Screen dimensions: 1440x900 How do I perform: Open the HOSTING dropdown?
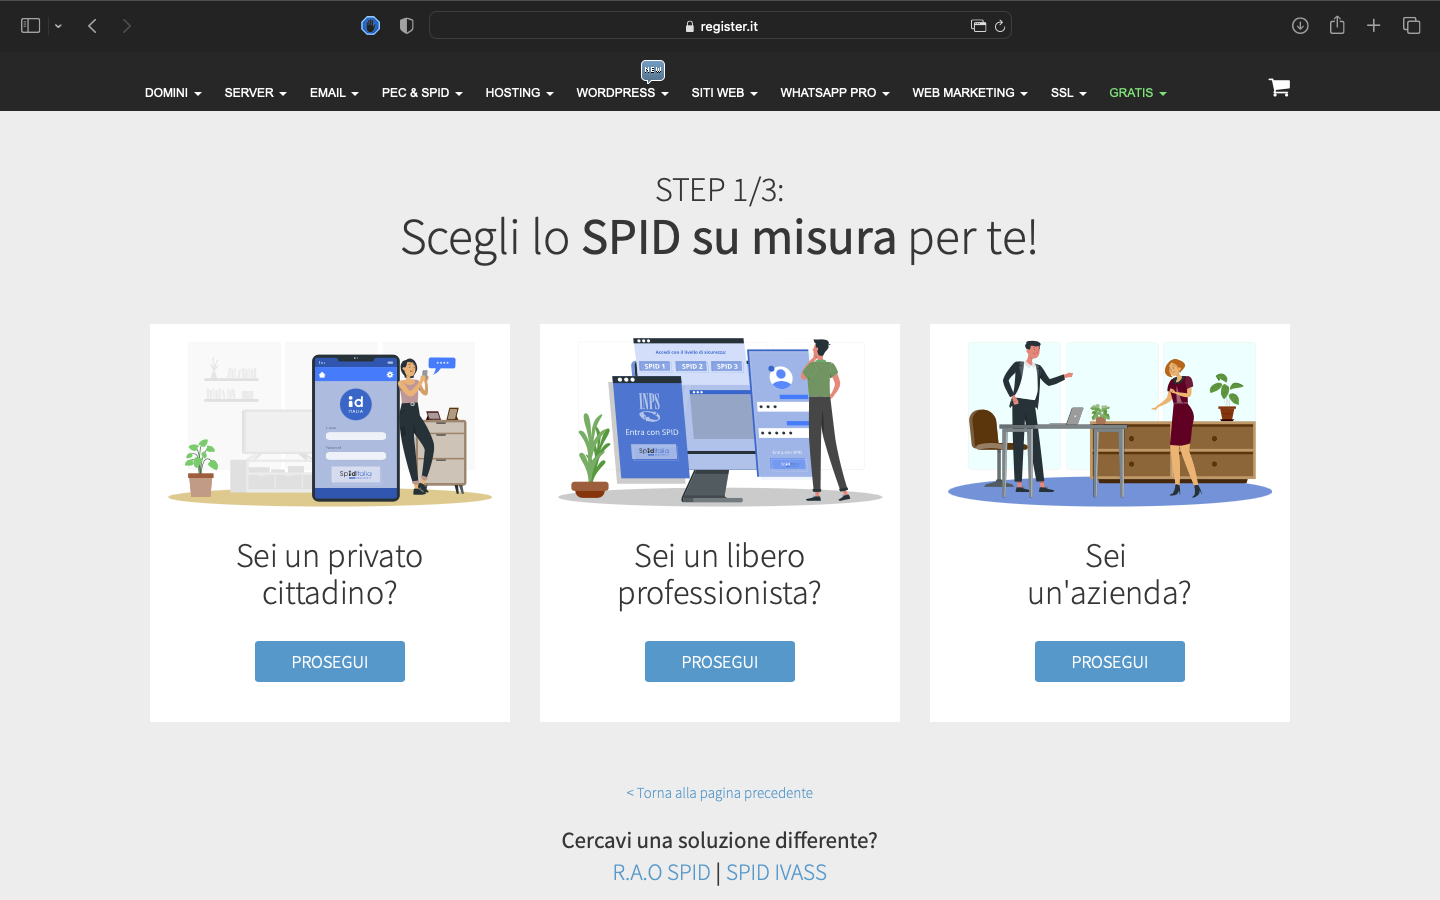point(519,92)
